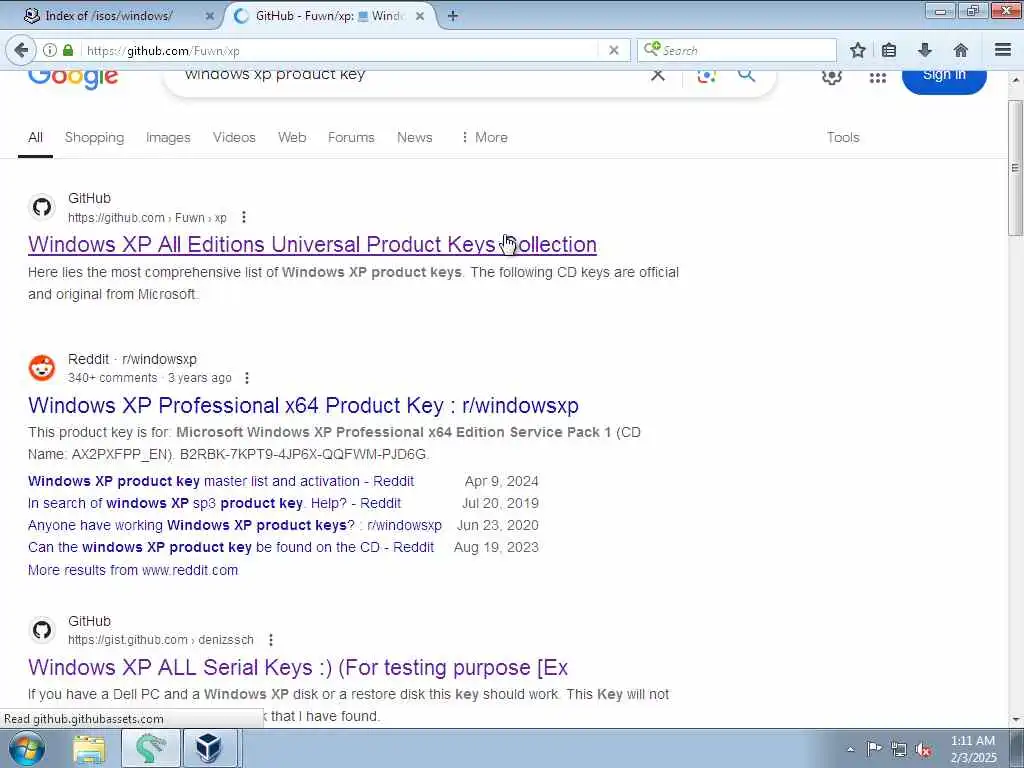The height and width of the screenshot is (768, 1024).
Task: Open the Google apps grid
Action: click(878, 78)
